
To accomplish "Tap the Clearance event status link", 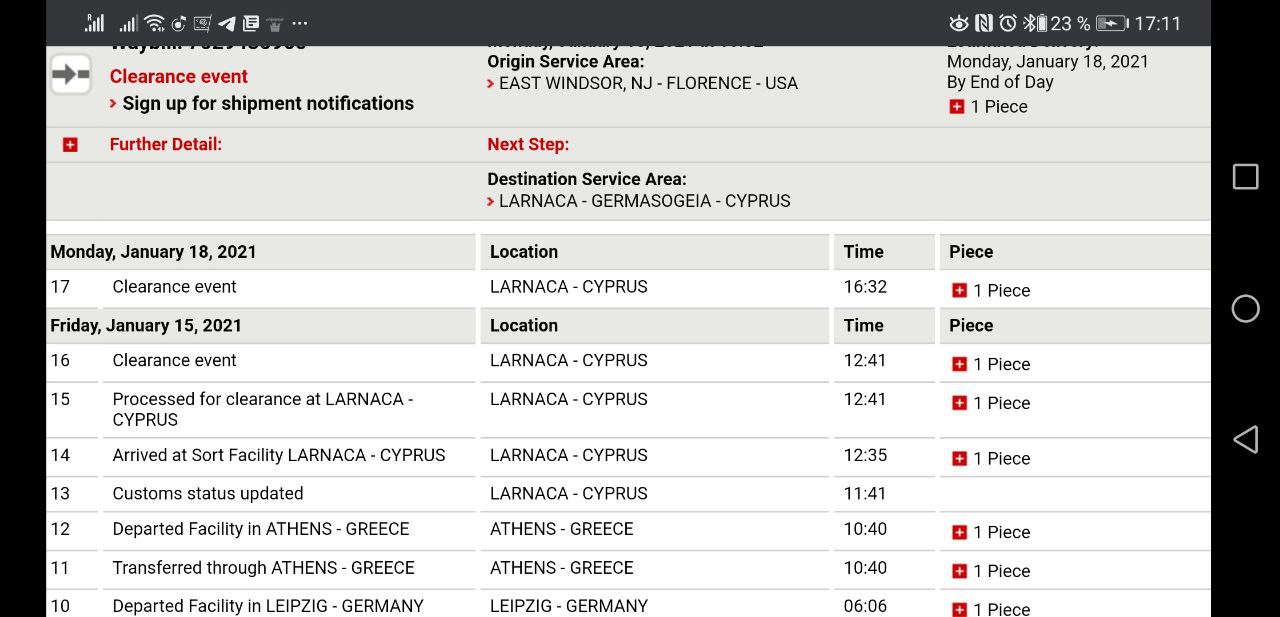I will 179,76.
